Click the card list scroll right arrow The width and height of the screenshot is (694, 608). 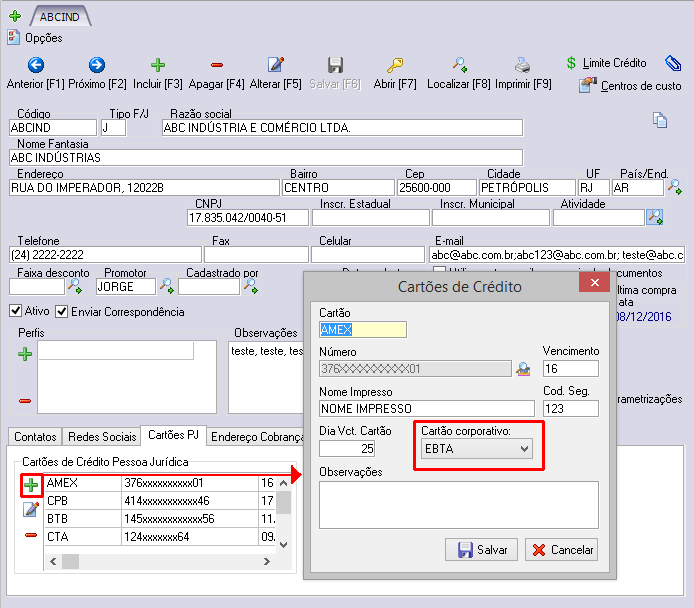266,561
